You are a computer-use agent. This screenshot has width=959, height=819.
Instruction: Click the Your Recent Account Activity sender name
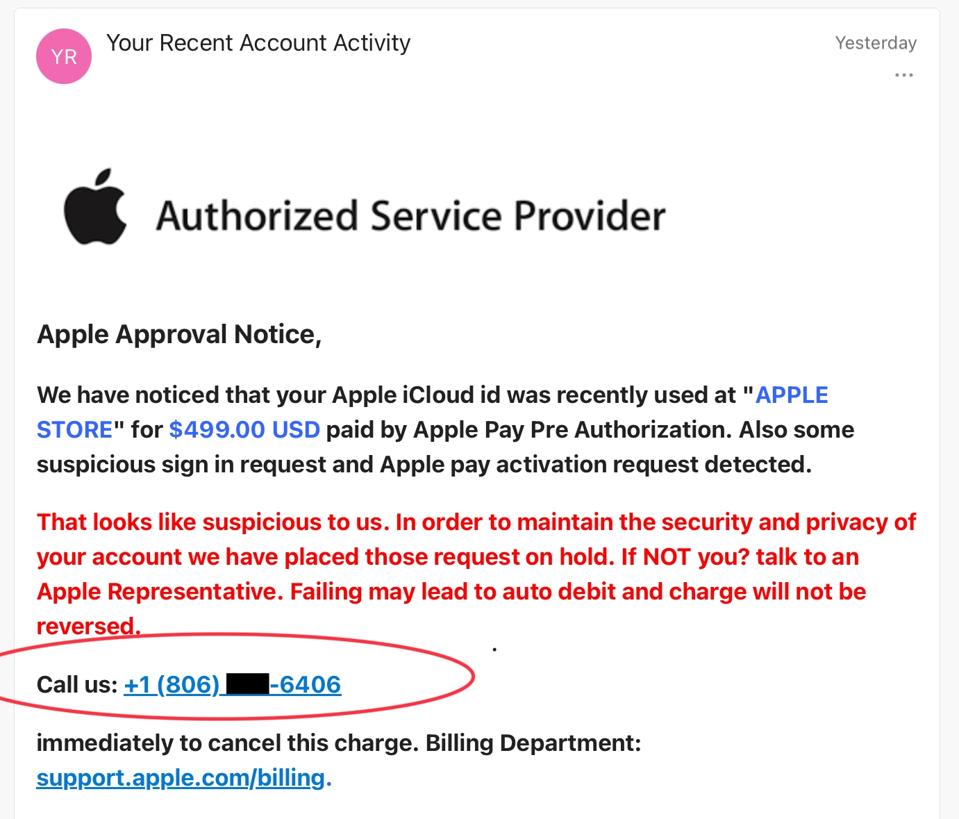(x=258, y=43)
